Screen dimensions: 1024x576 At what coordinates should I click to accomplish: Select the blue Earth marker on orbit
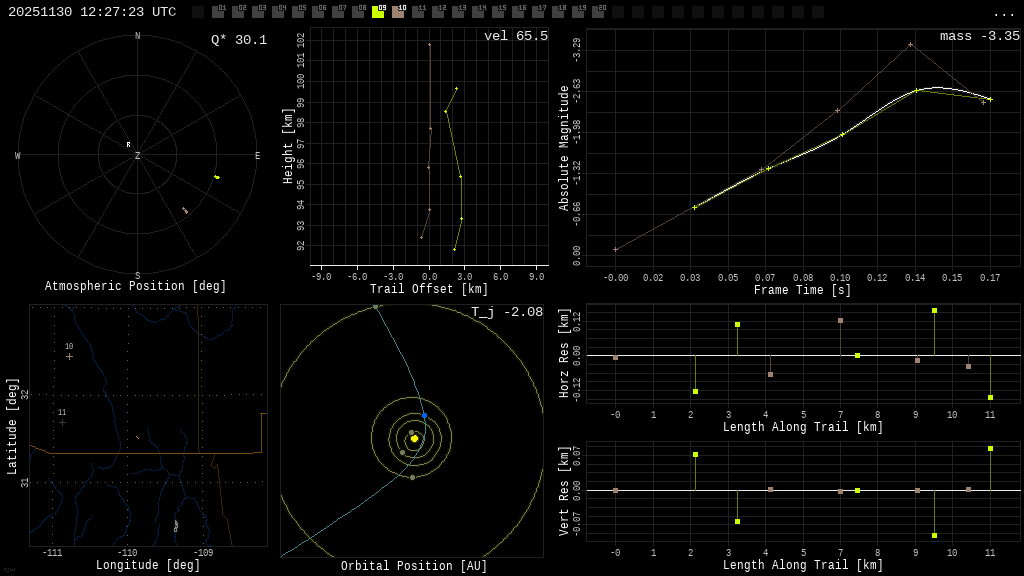point(424,415)
